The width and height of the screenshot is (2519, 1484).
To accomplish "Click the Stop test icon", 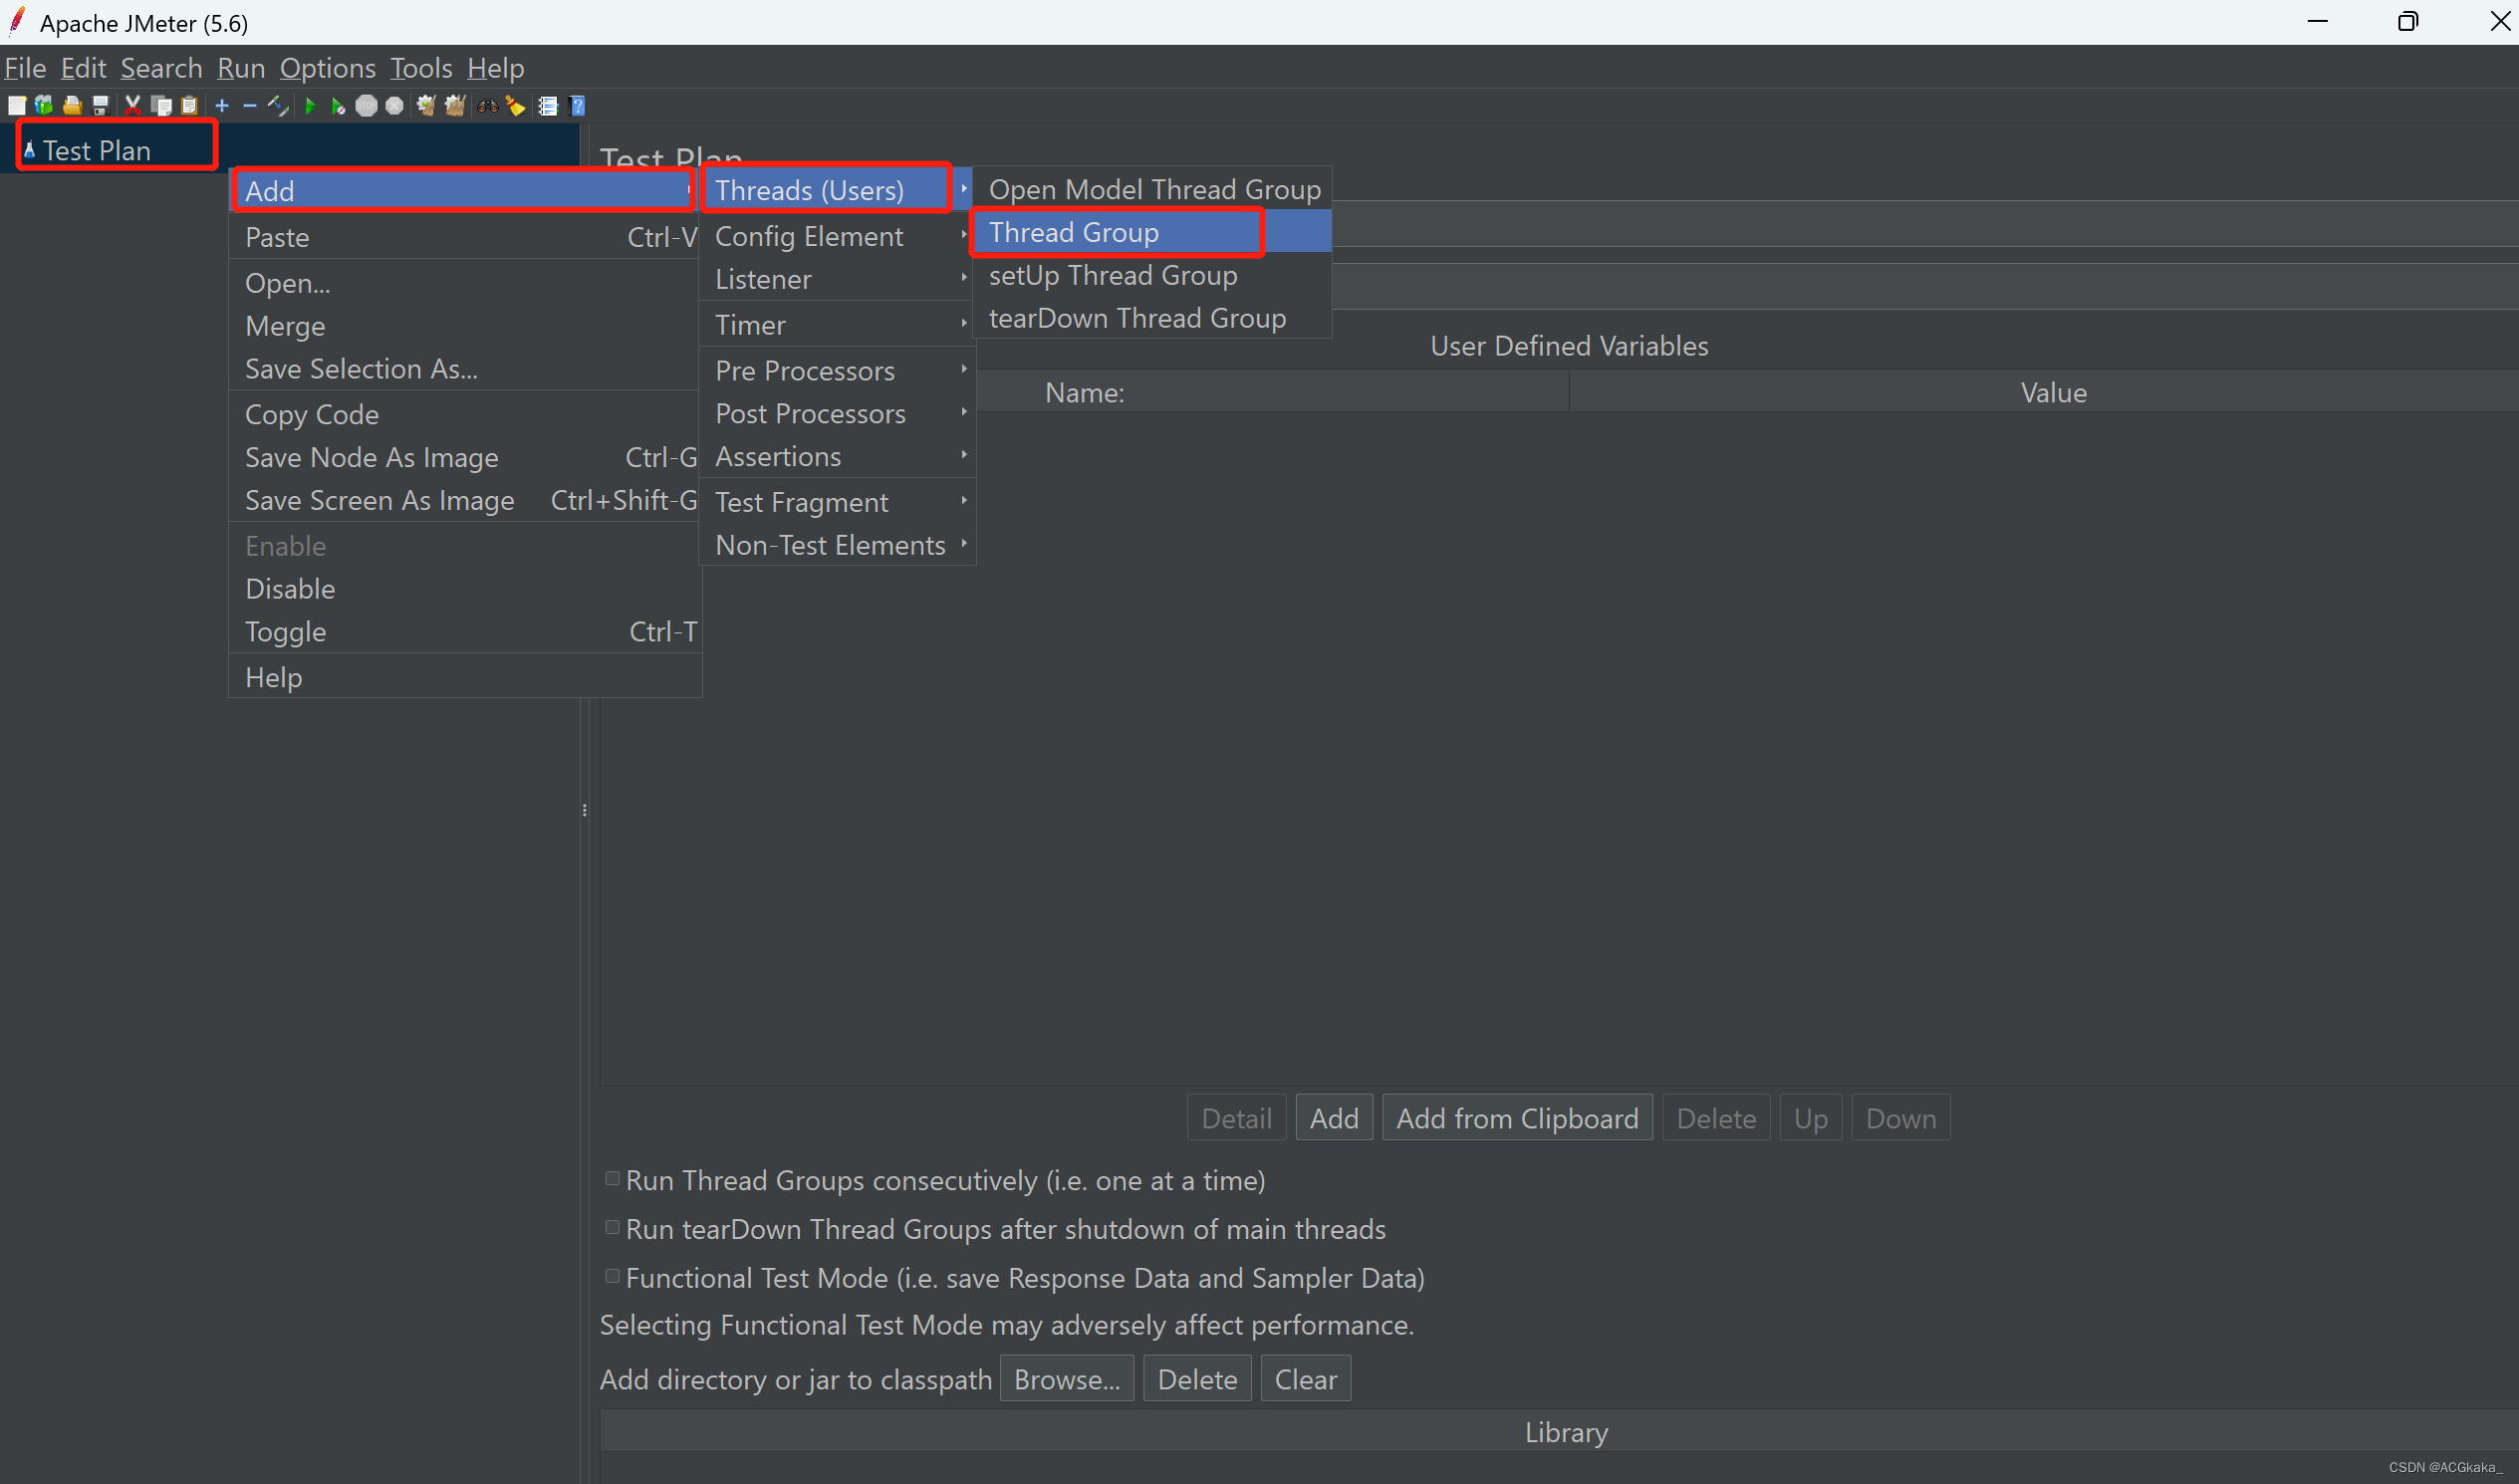I will pyautogui.click(x=367, y=106).
